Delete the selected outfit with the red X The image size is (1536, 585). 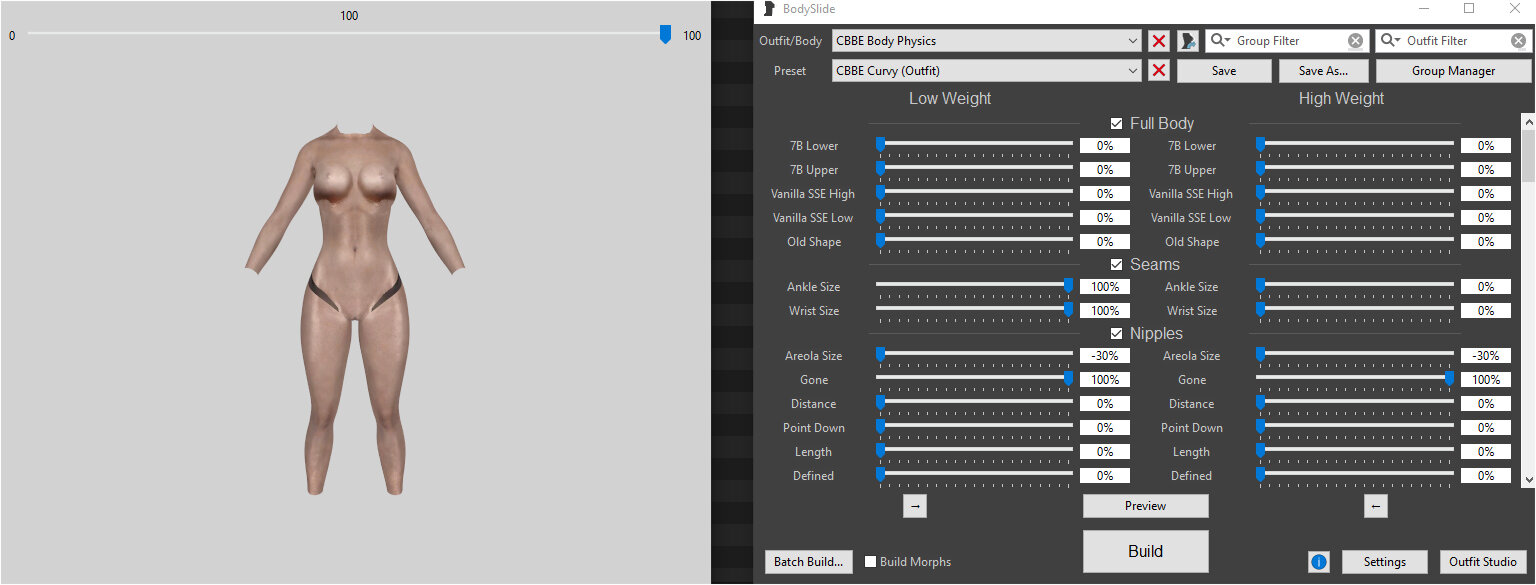point(1159,41)
